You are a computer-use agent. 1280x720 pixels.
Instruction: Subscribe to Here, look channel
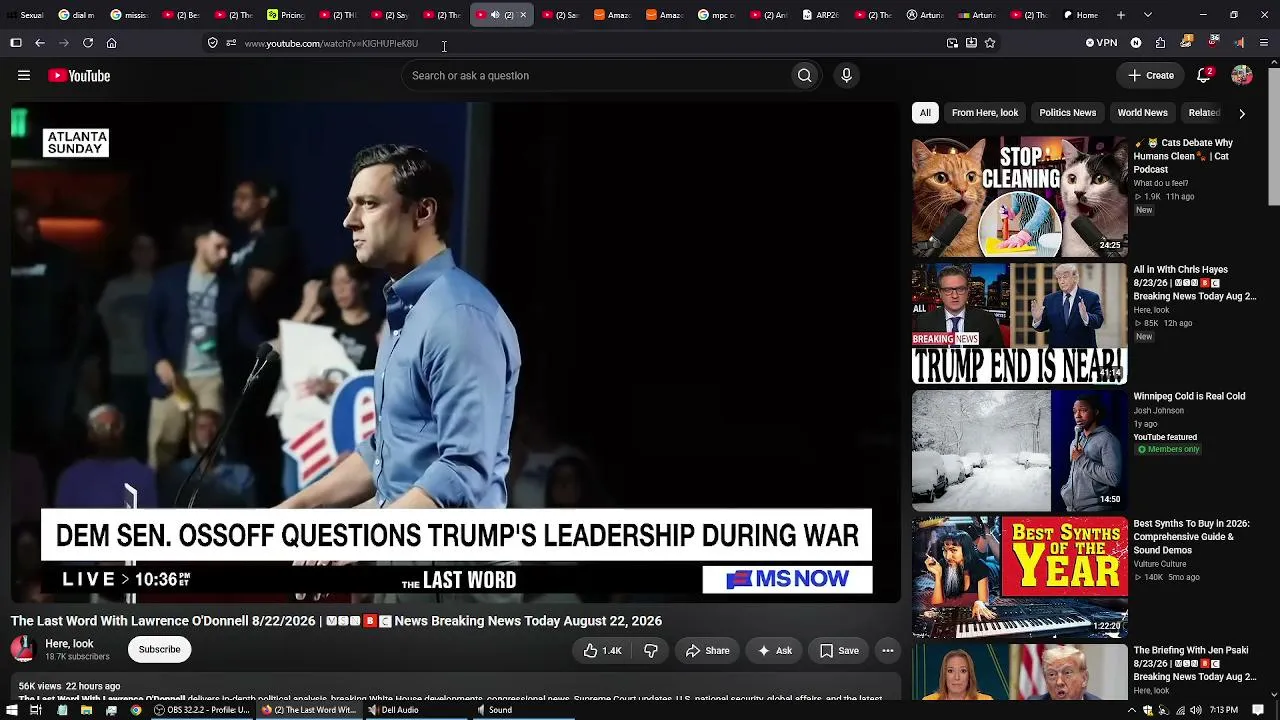coord(159,650)
